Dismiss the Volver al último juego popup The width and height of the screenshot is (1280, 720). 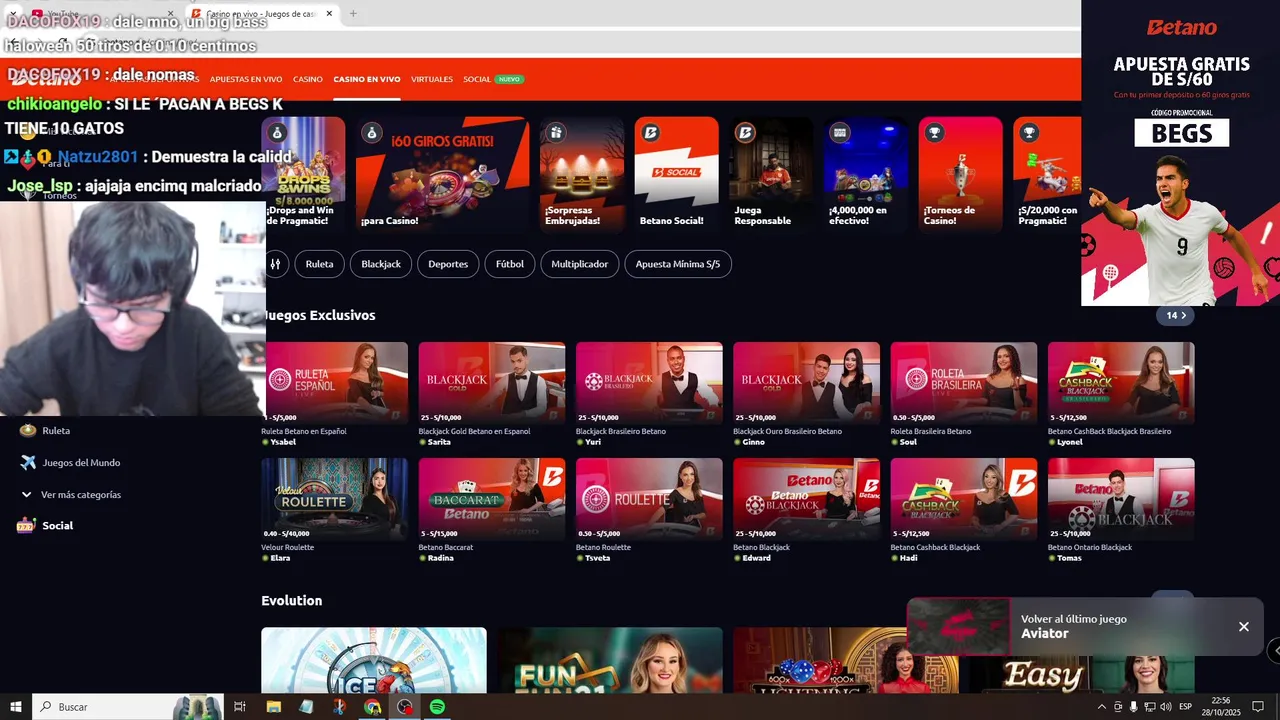1244,627
